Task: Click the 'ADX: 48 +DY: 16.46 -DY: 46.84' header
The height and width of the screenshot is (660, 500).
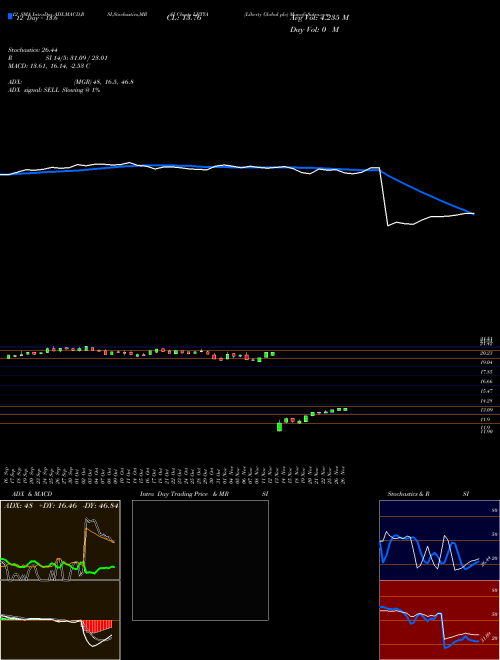Action: click(61, 505)
